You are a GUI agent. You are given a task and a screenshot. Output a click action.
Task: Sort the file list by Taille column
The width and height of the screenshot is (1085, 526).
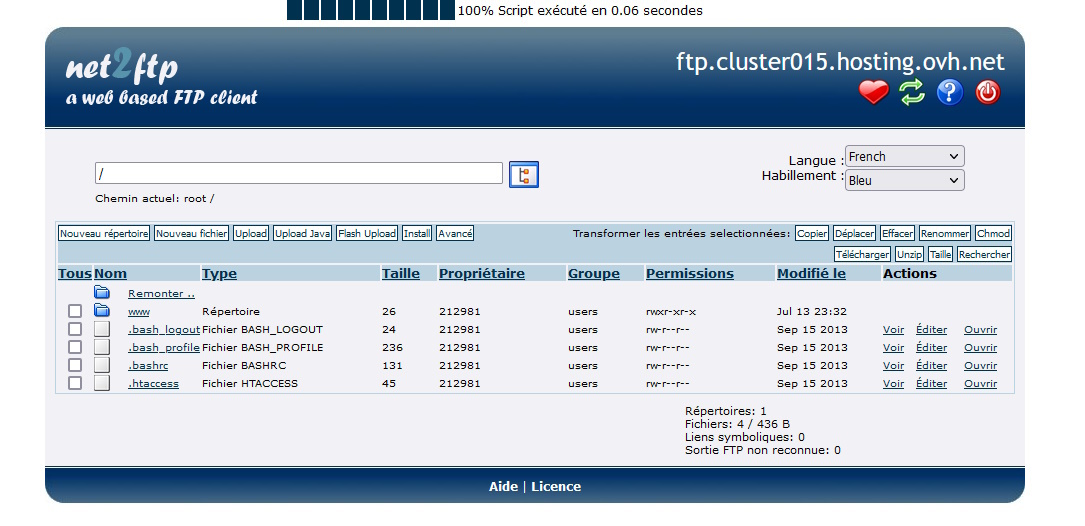pyautogui.click(x=400, y=274)
